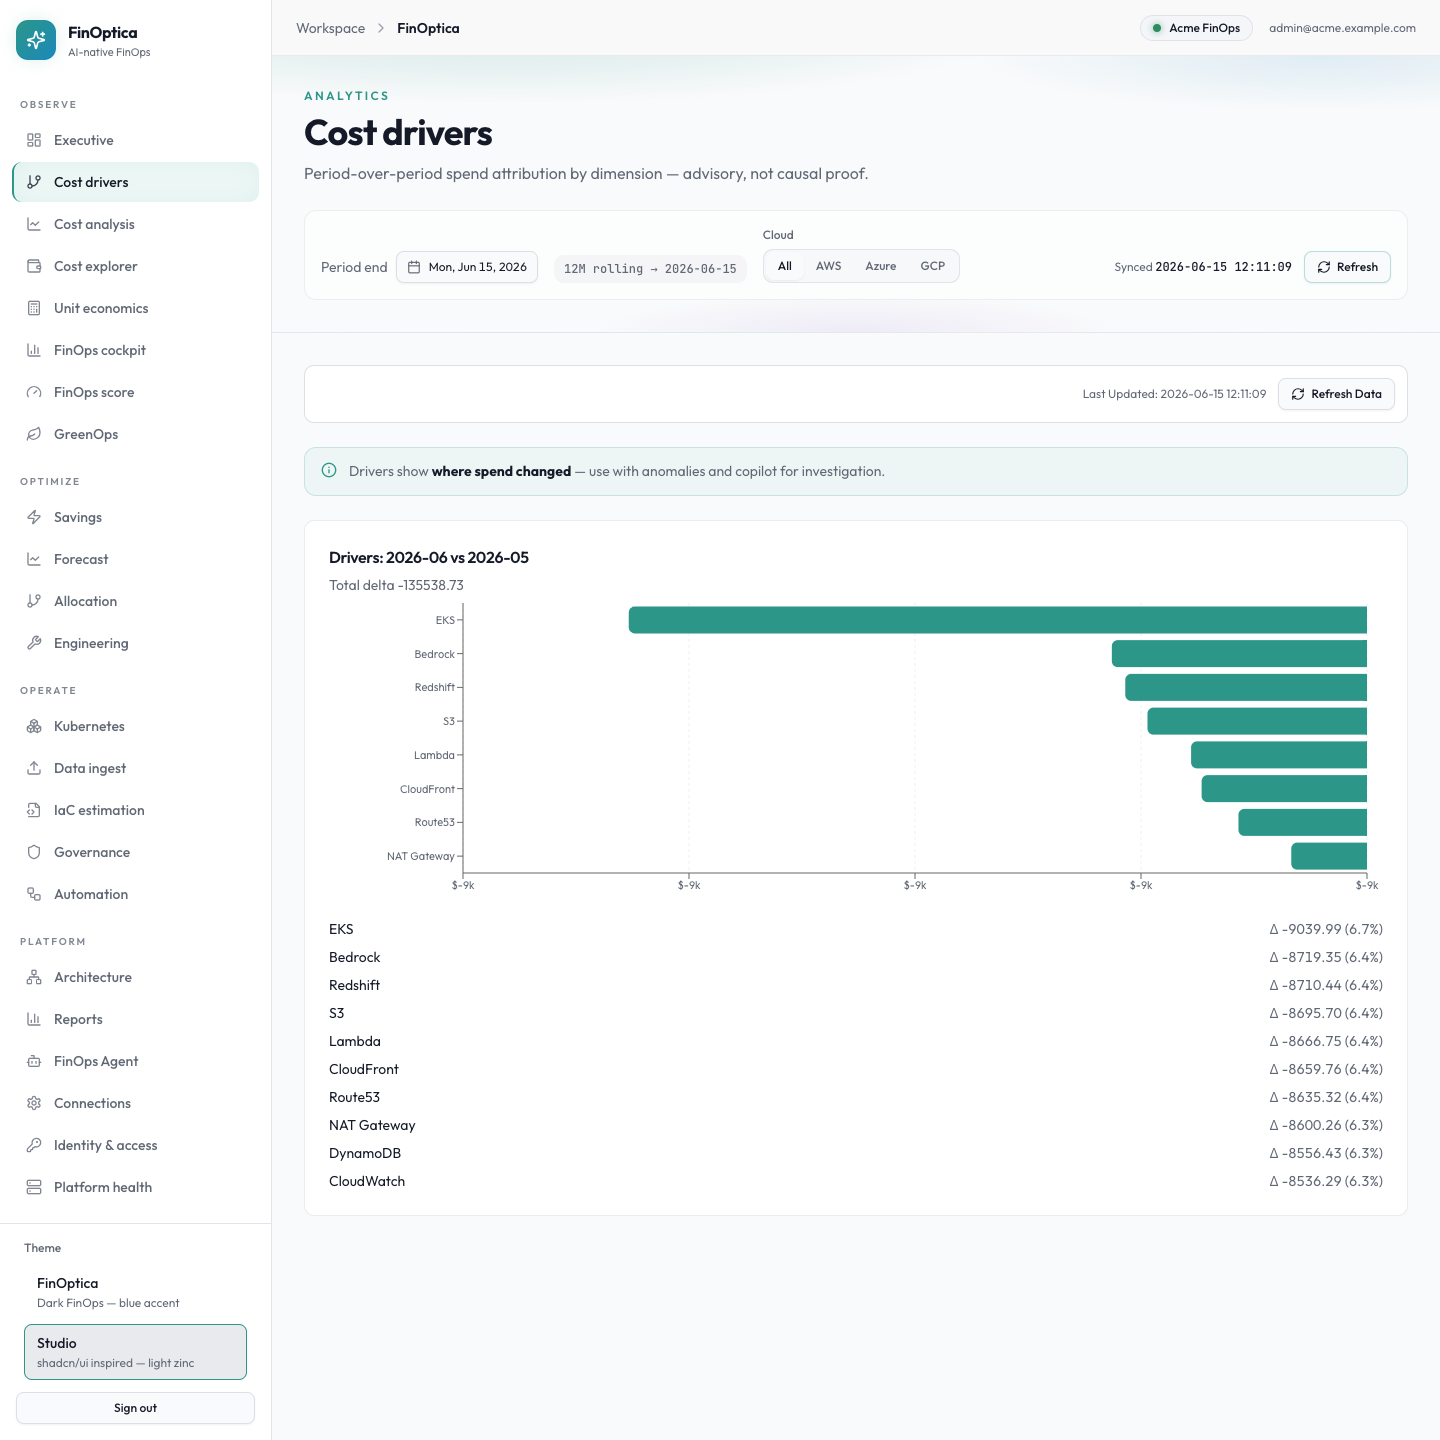
Task: Click the Lambda delta value -8666.75
Action: 1326,1041
